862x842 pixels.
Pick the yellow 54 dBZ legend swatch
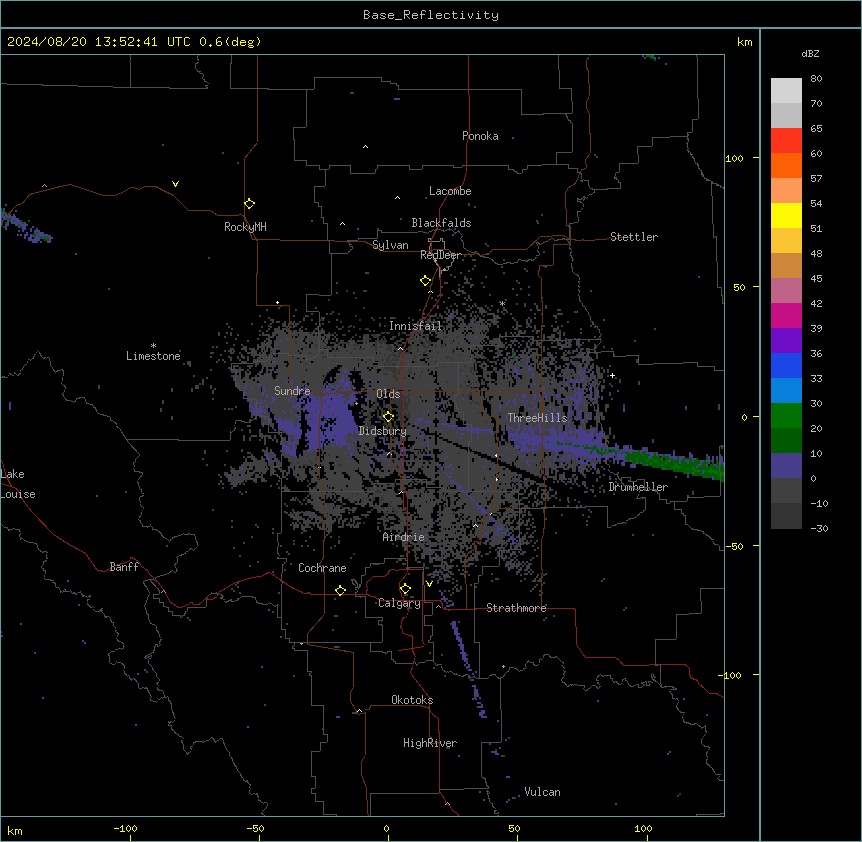[786, 215]
